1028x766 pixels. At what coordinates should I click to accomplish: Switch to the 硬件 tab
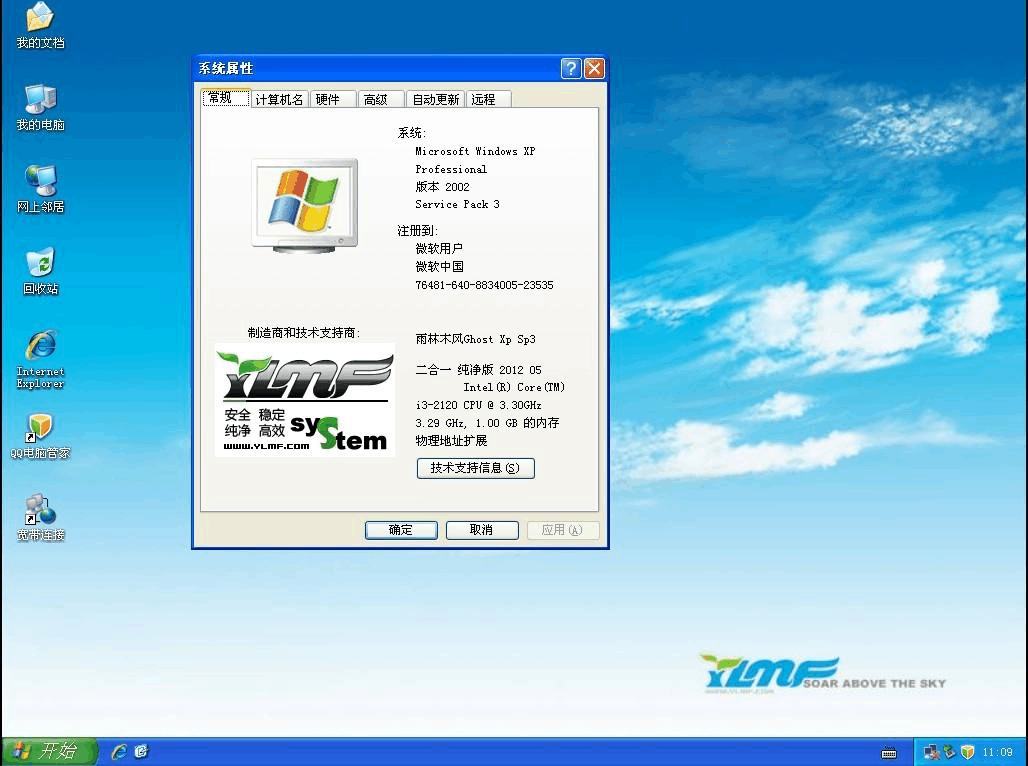pyautogui.click(x=332, y=100)
